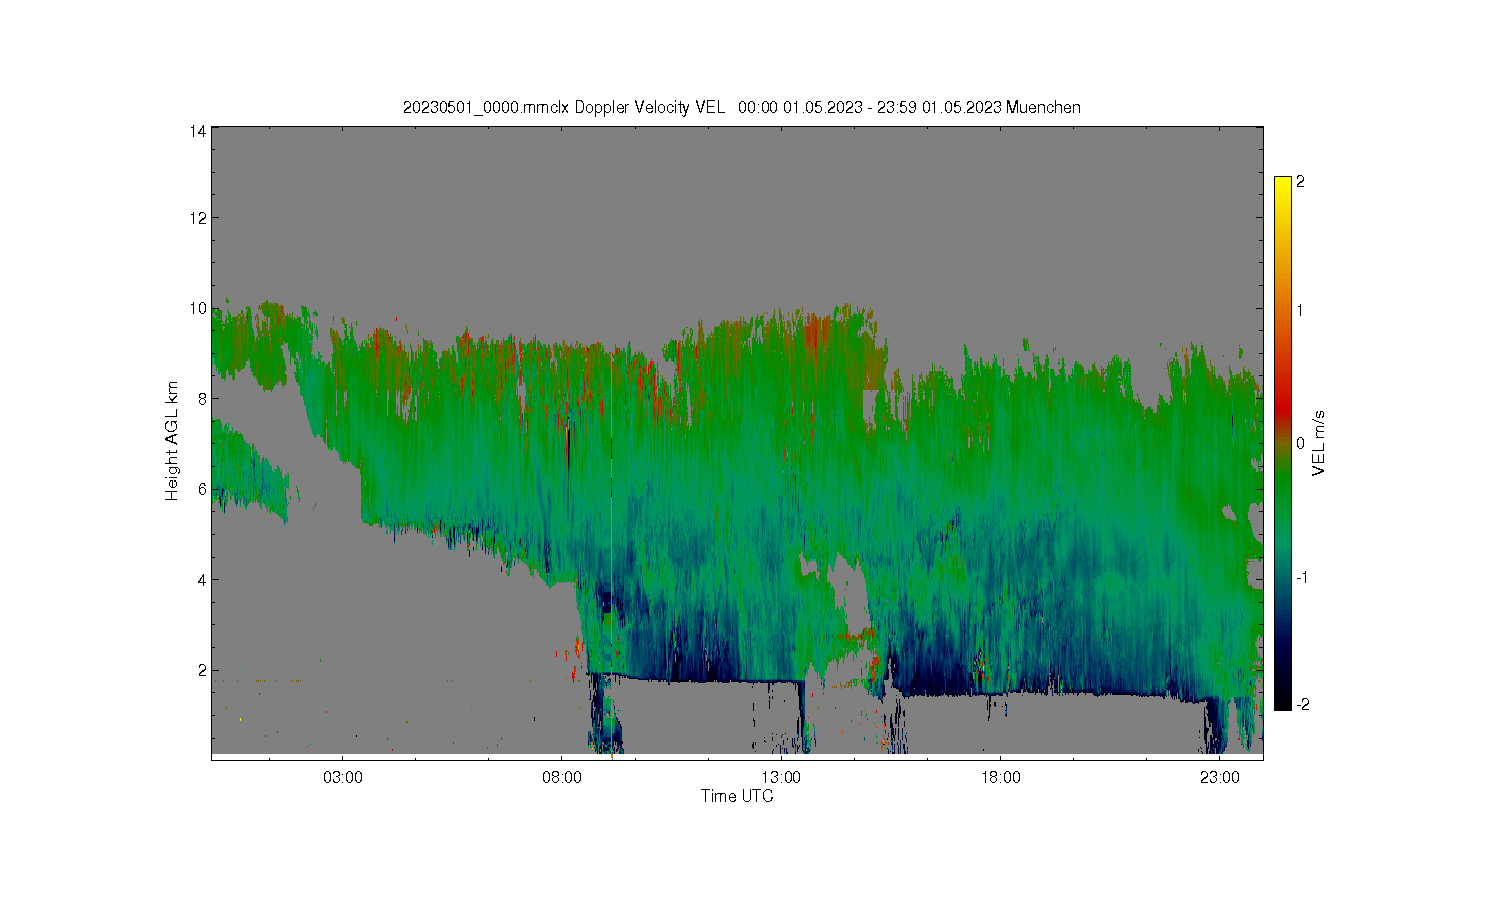The height and width of the screenshot is (900, 1500).
Task: Click the 08:00 time tick label
Action: [562, 777]
